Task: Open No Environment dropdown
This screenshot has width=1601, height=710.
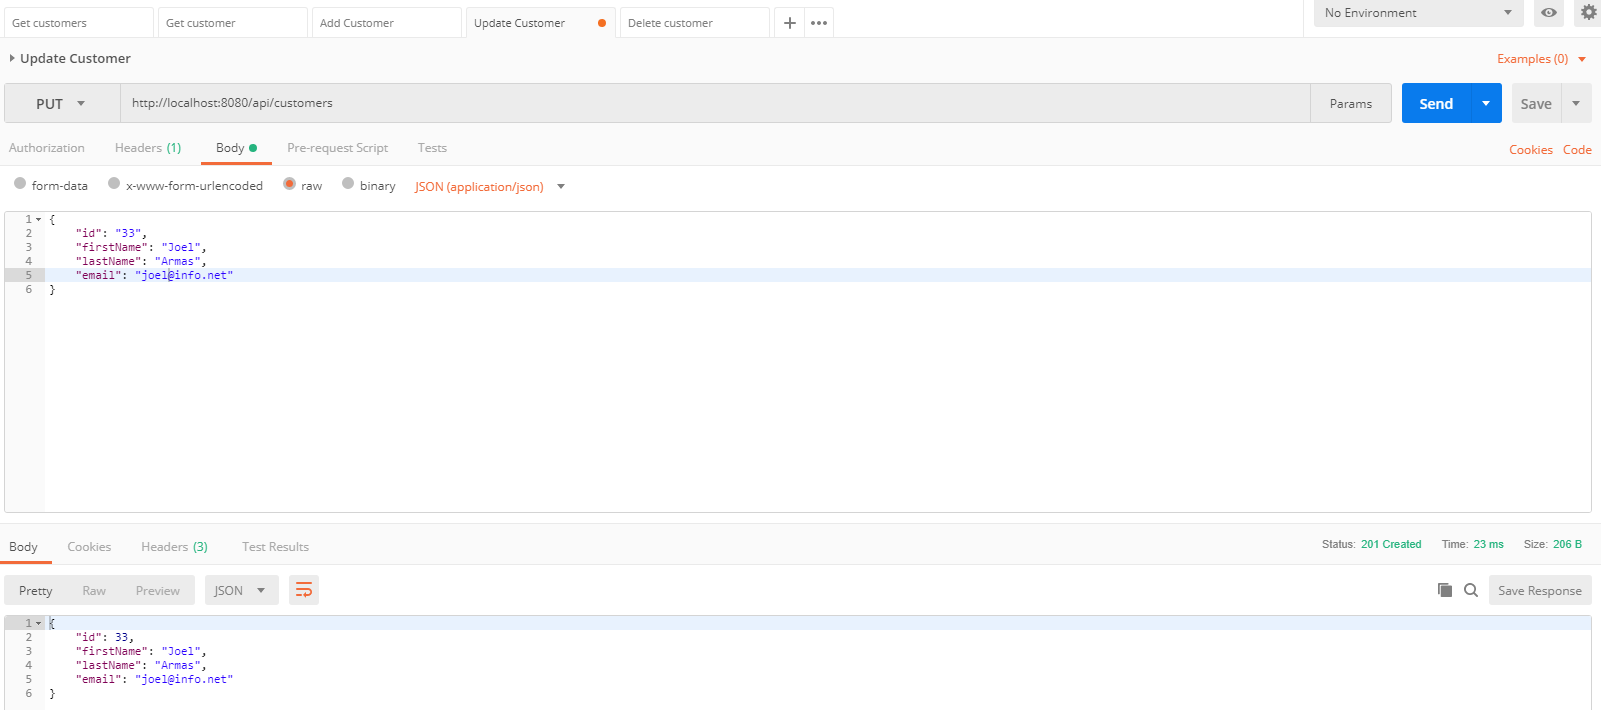Action: (1418, 13)
